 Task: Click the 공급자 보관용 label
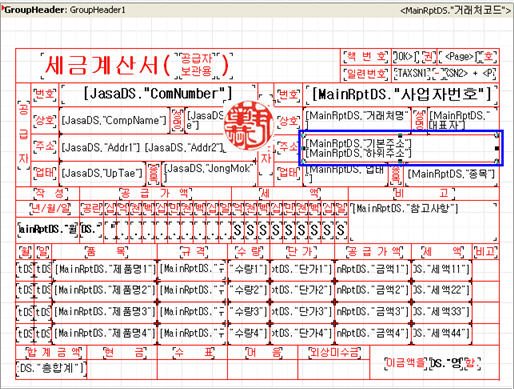(197, 65)
